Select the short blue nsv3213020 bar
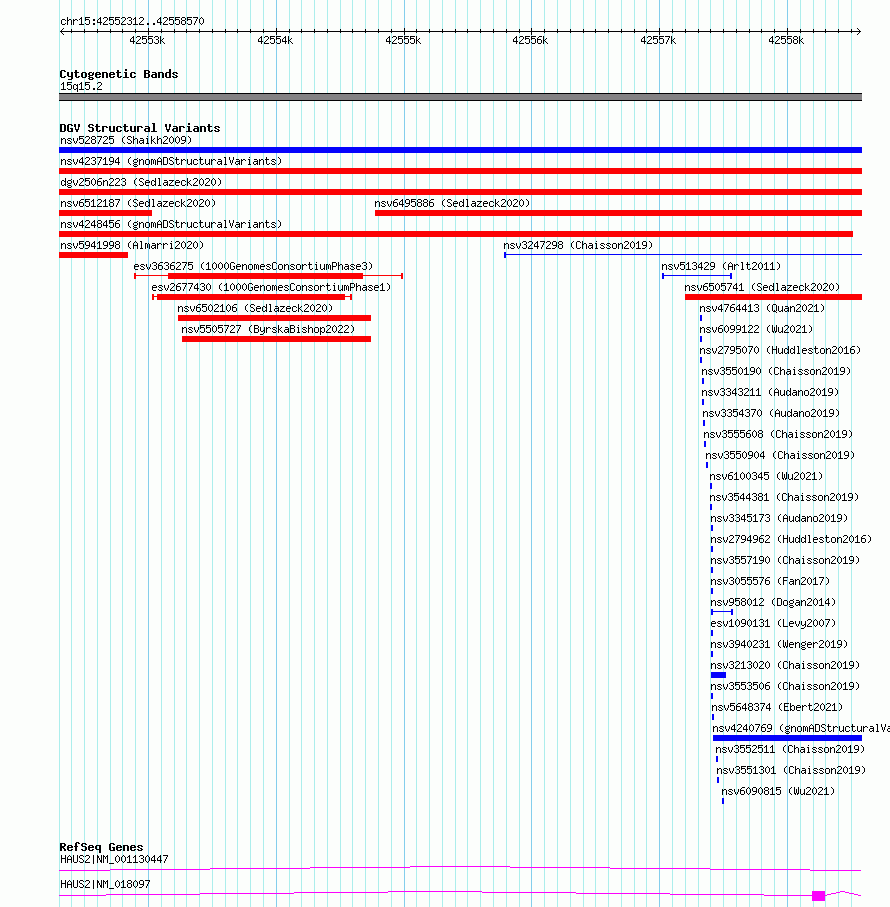Viewport: 890px width, 907px height. (719, 675)
